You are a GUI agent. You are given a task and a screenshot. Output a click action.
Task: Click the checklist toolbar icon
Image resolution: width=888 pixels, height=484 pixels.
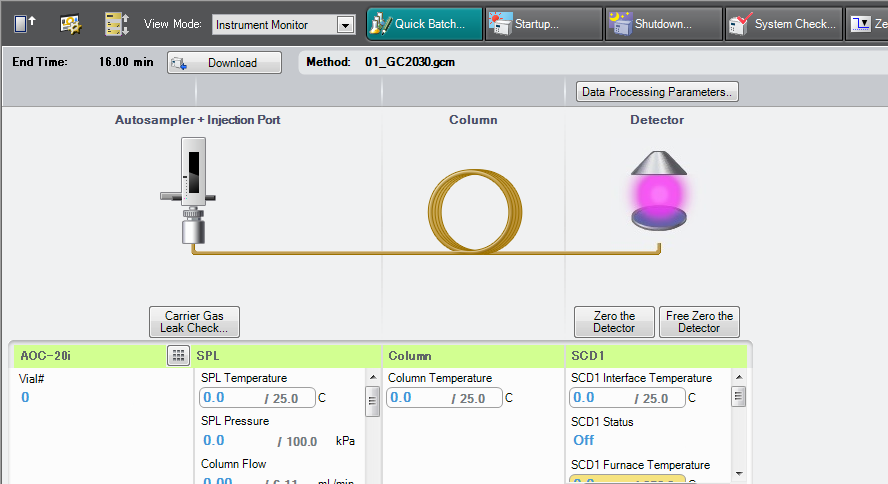click(x=116, y=24)
